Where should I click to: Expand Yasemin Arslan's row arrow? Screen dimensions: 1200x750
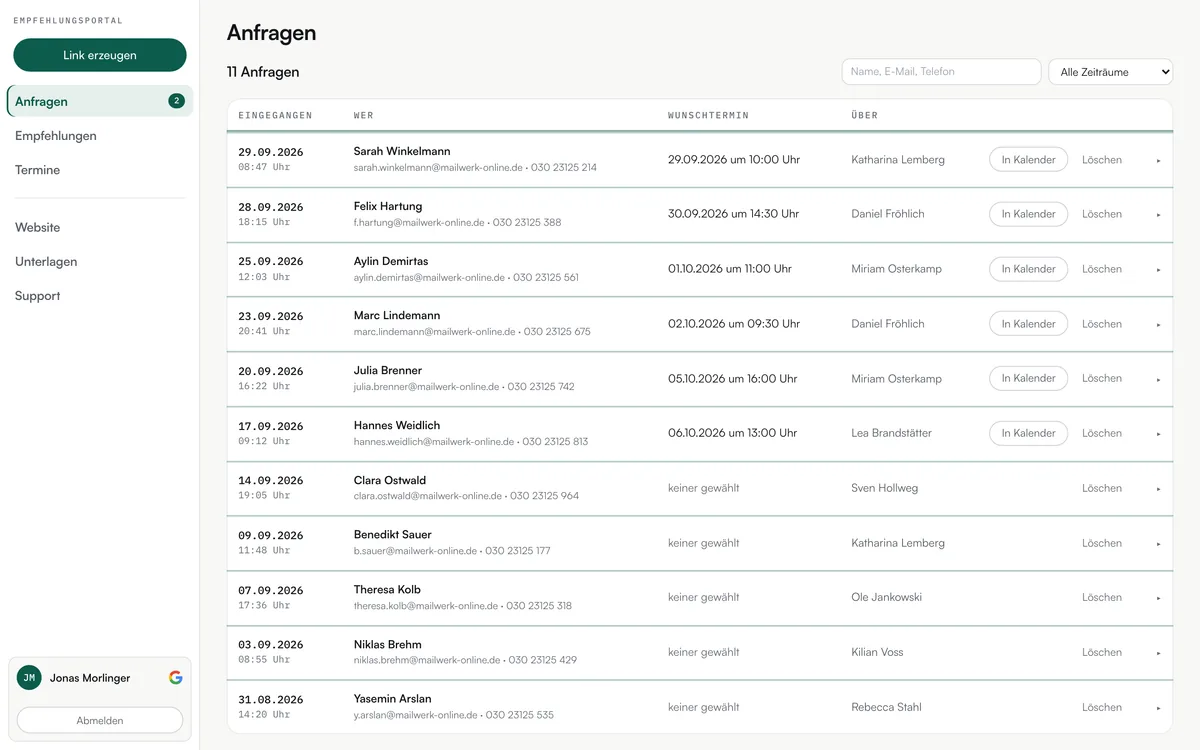click(1158, 707)
